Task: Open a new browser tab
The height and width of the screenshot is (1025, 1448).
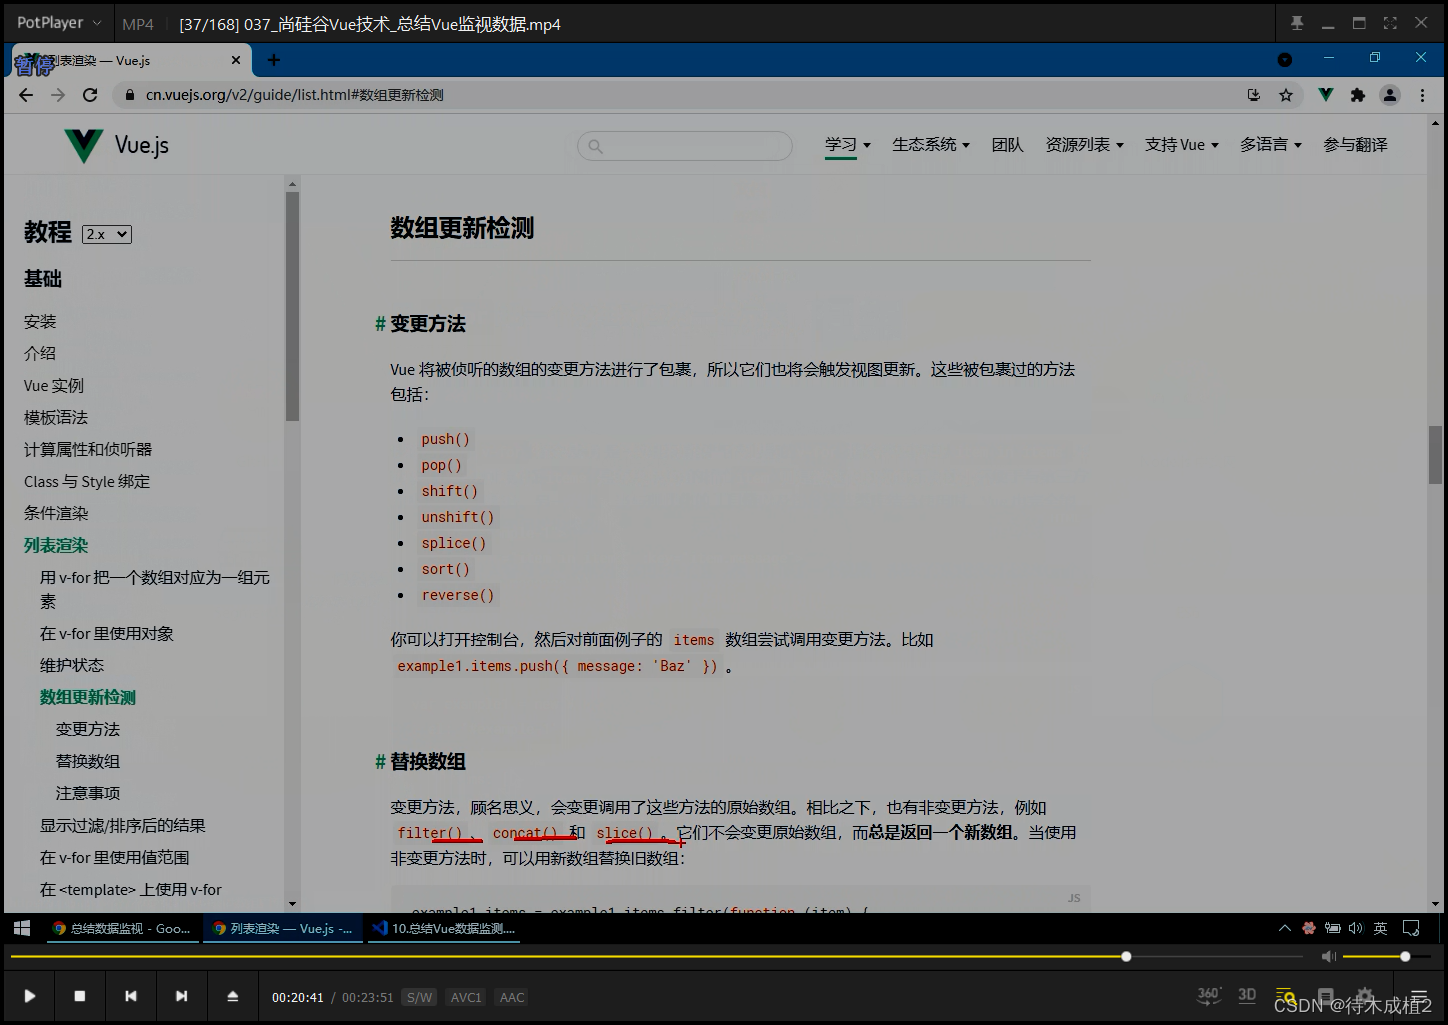Action: [273, 60]
